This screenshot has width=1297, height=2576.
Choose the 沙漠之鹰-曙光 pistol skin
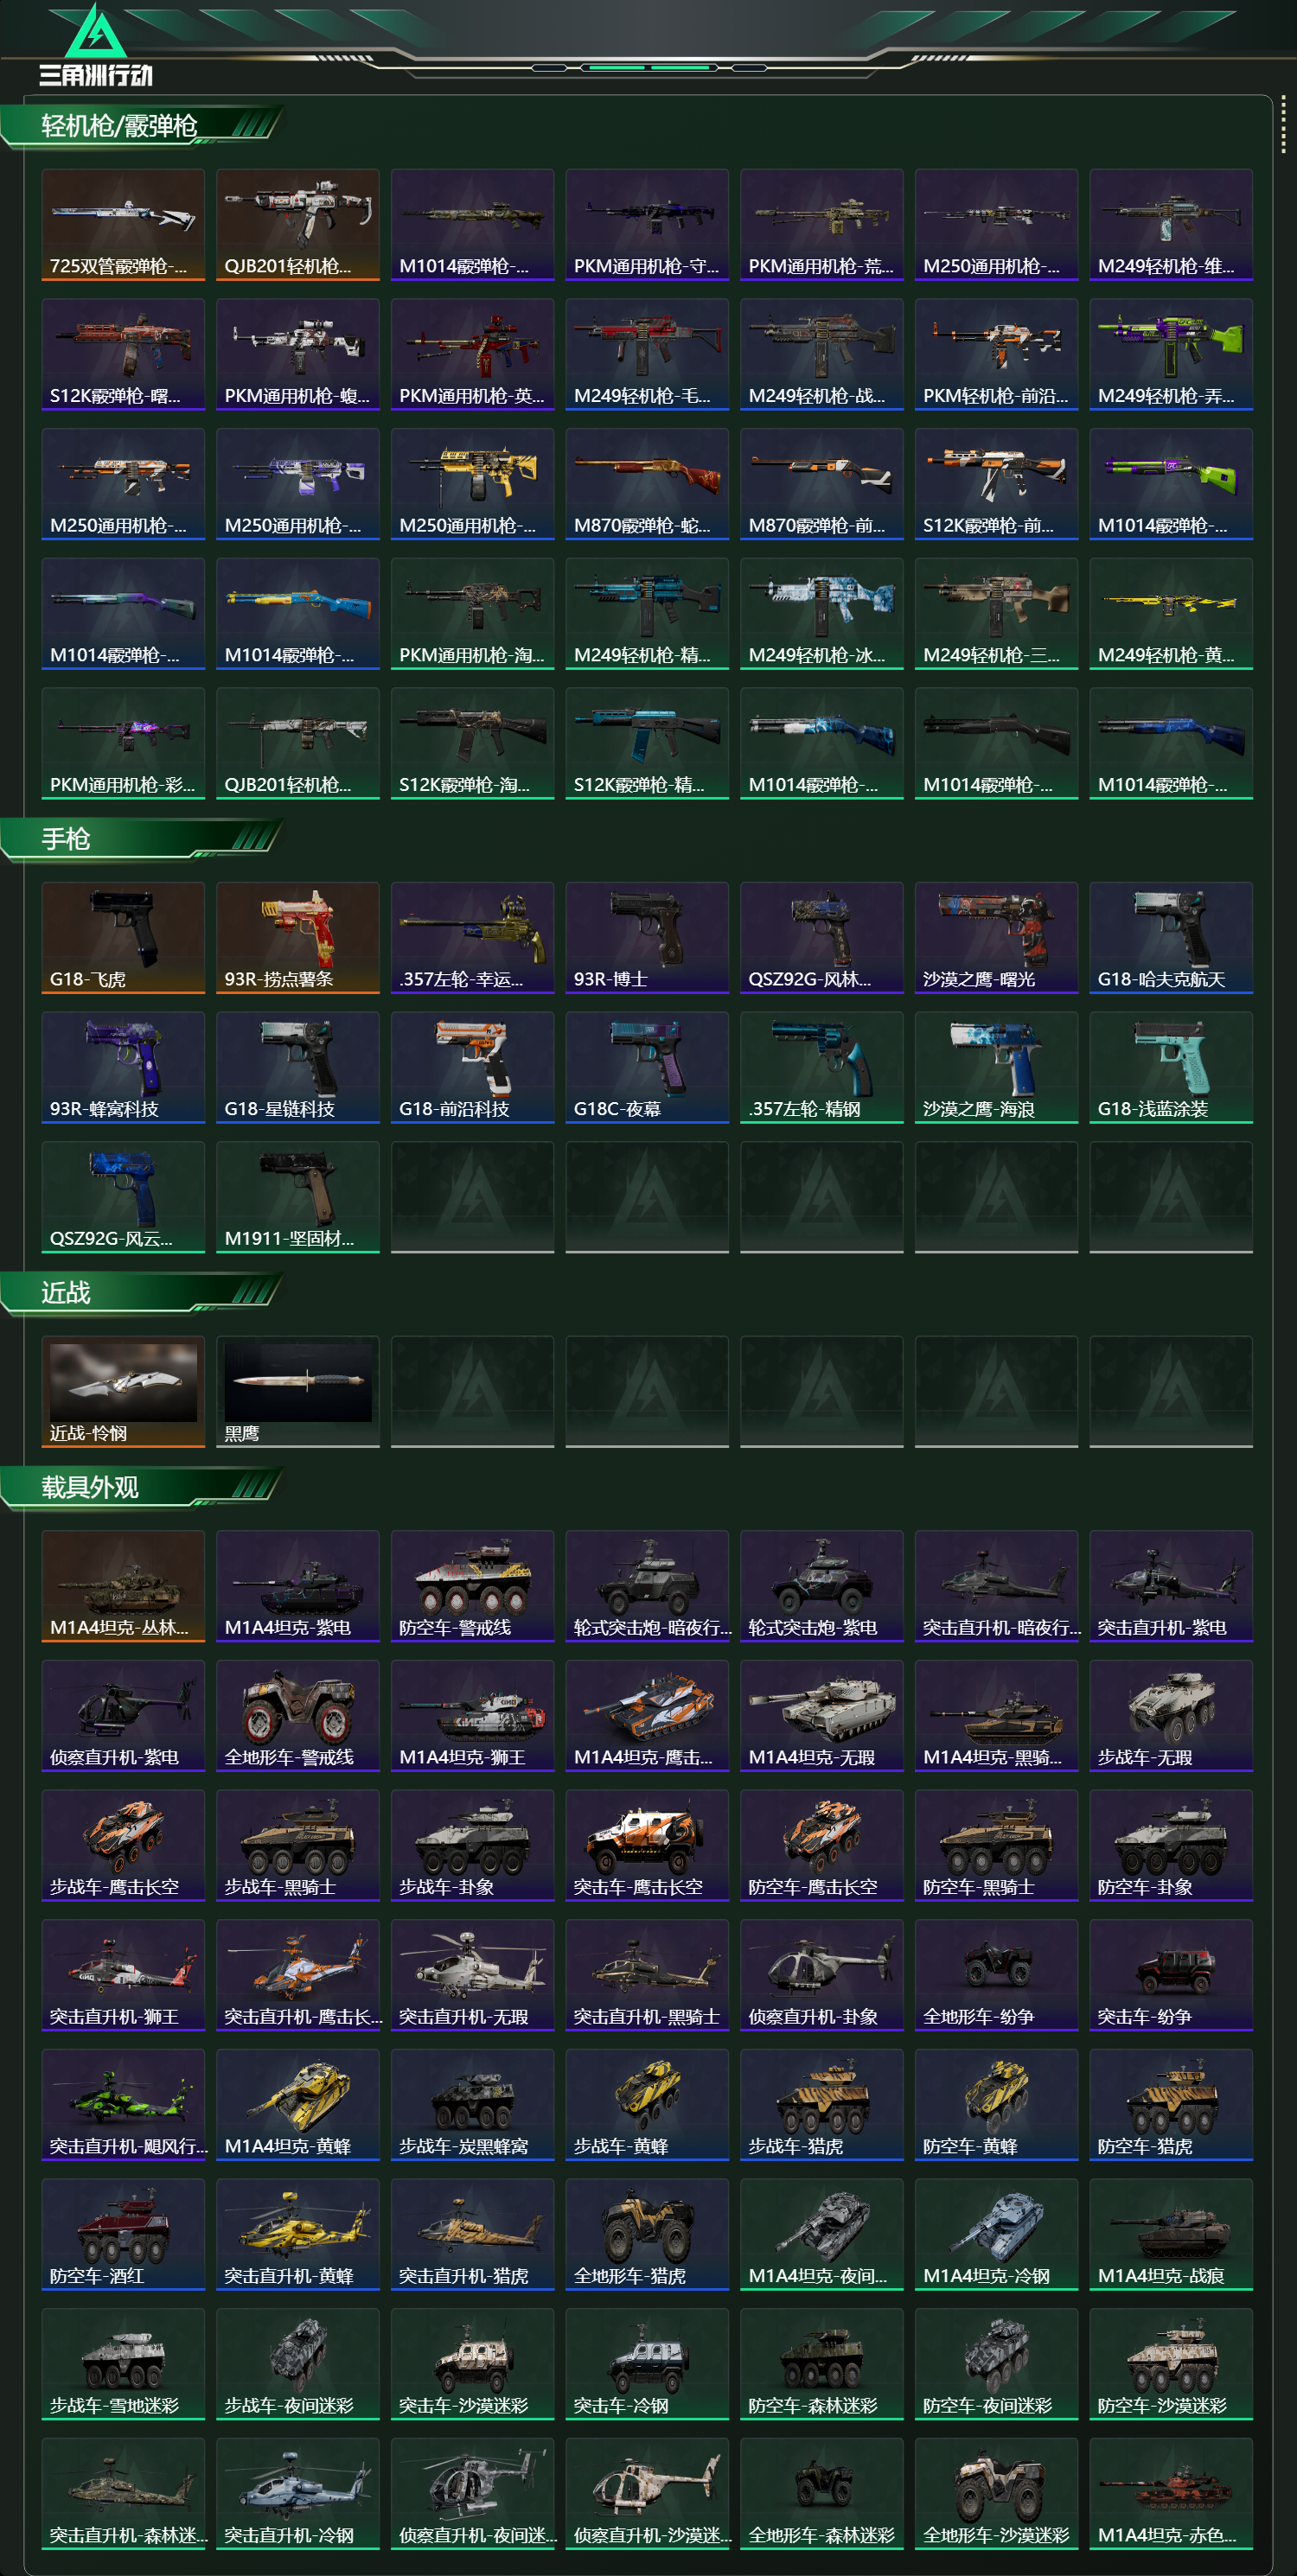[x=996, y=938]
